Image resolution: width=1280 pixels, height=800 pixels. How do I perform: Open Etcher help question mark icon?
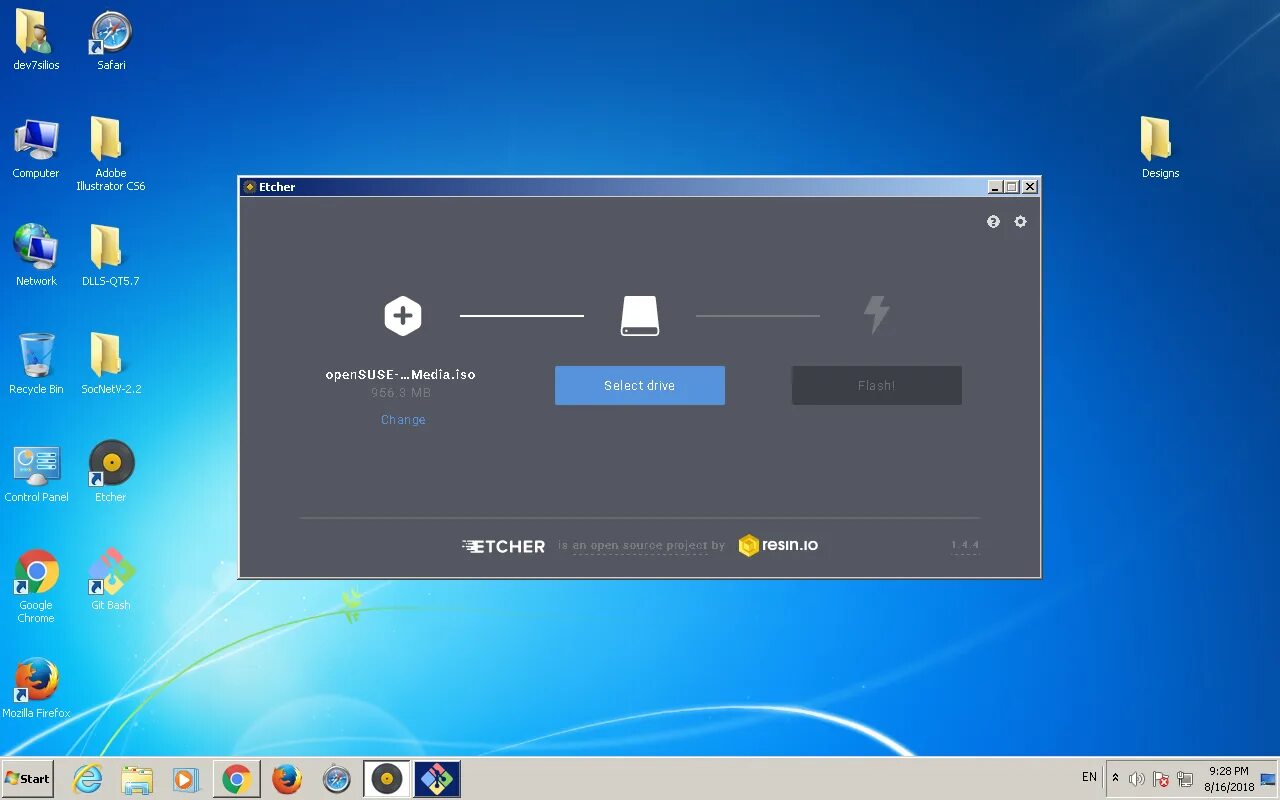(x=993, y=222)
